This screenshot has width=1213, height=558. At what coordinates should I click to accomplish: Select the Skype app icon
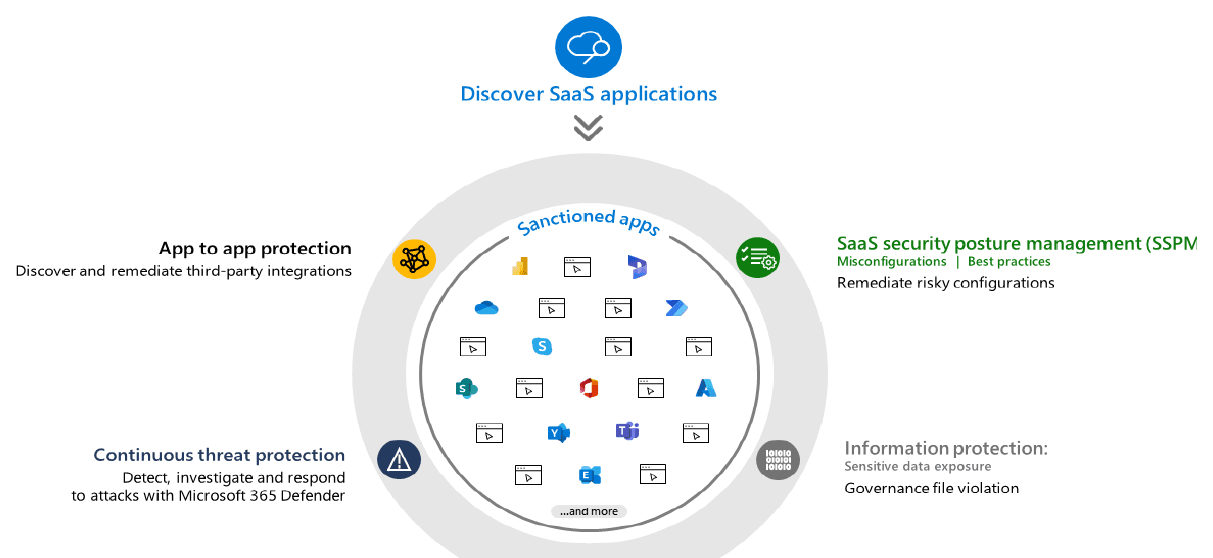[542, 346]
